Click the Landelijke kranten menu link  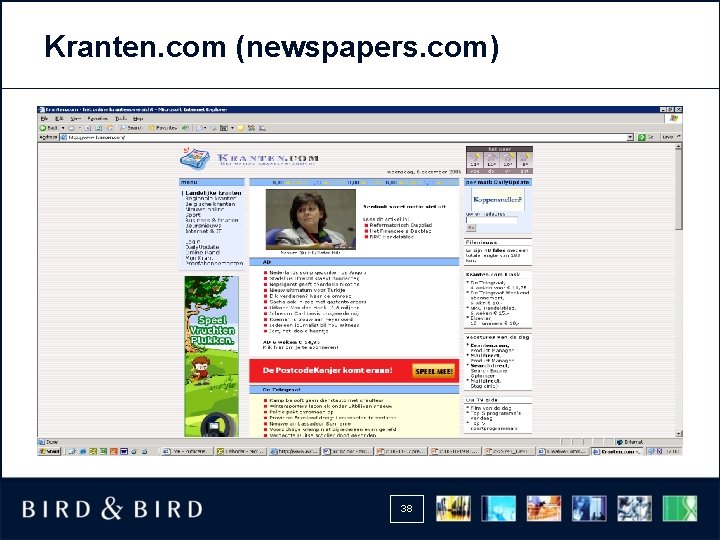213,193
